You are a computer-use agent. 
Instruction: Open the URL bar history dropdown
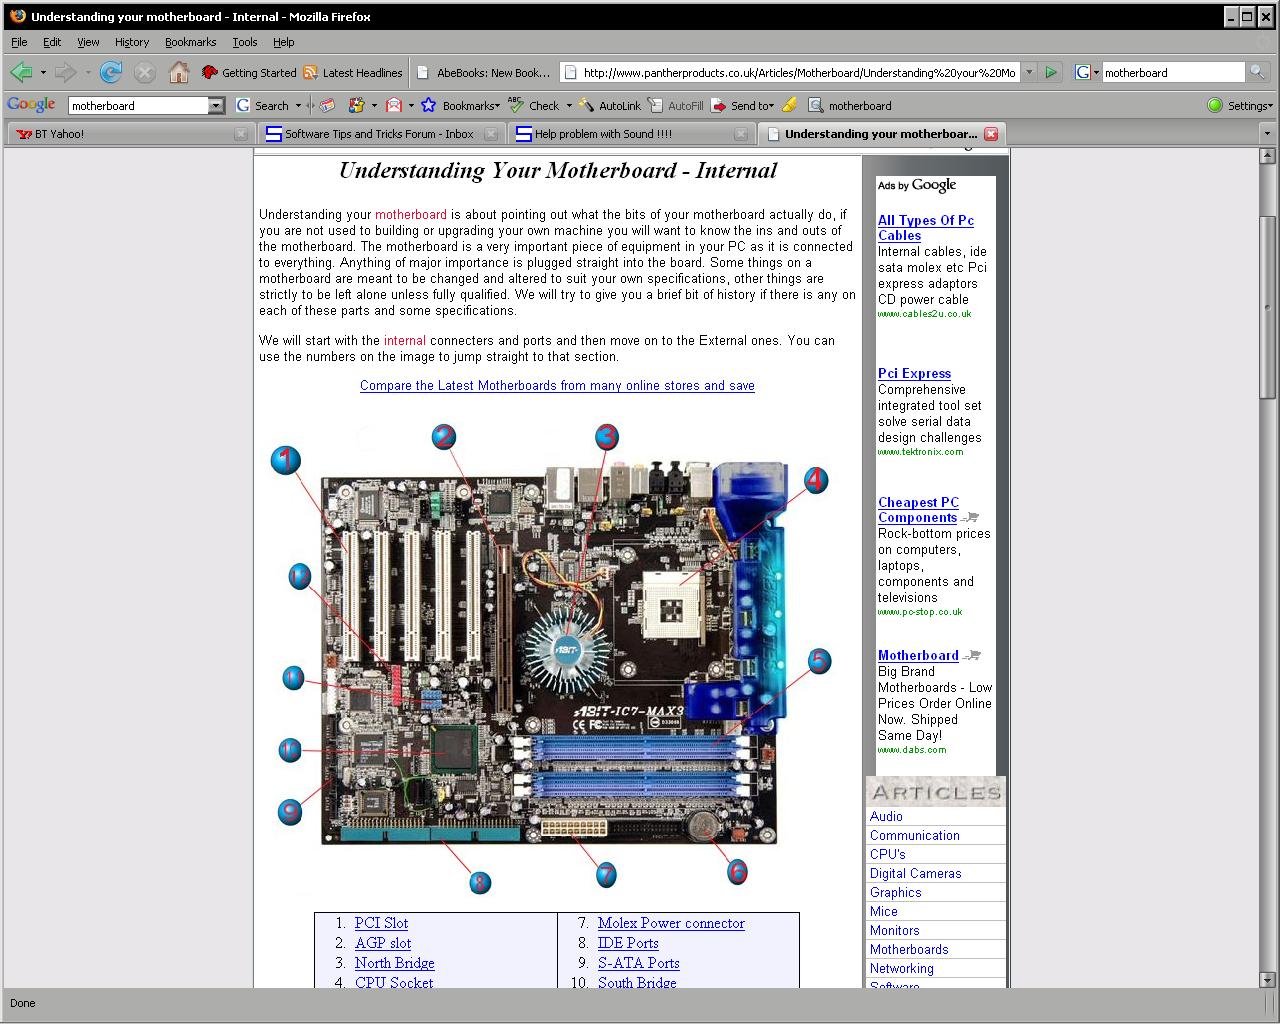click(x=1030, y=72)
